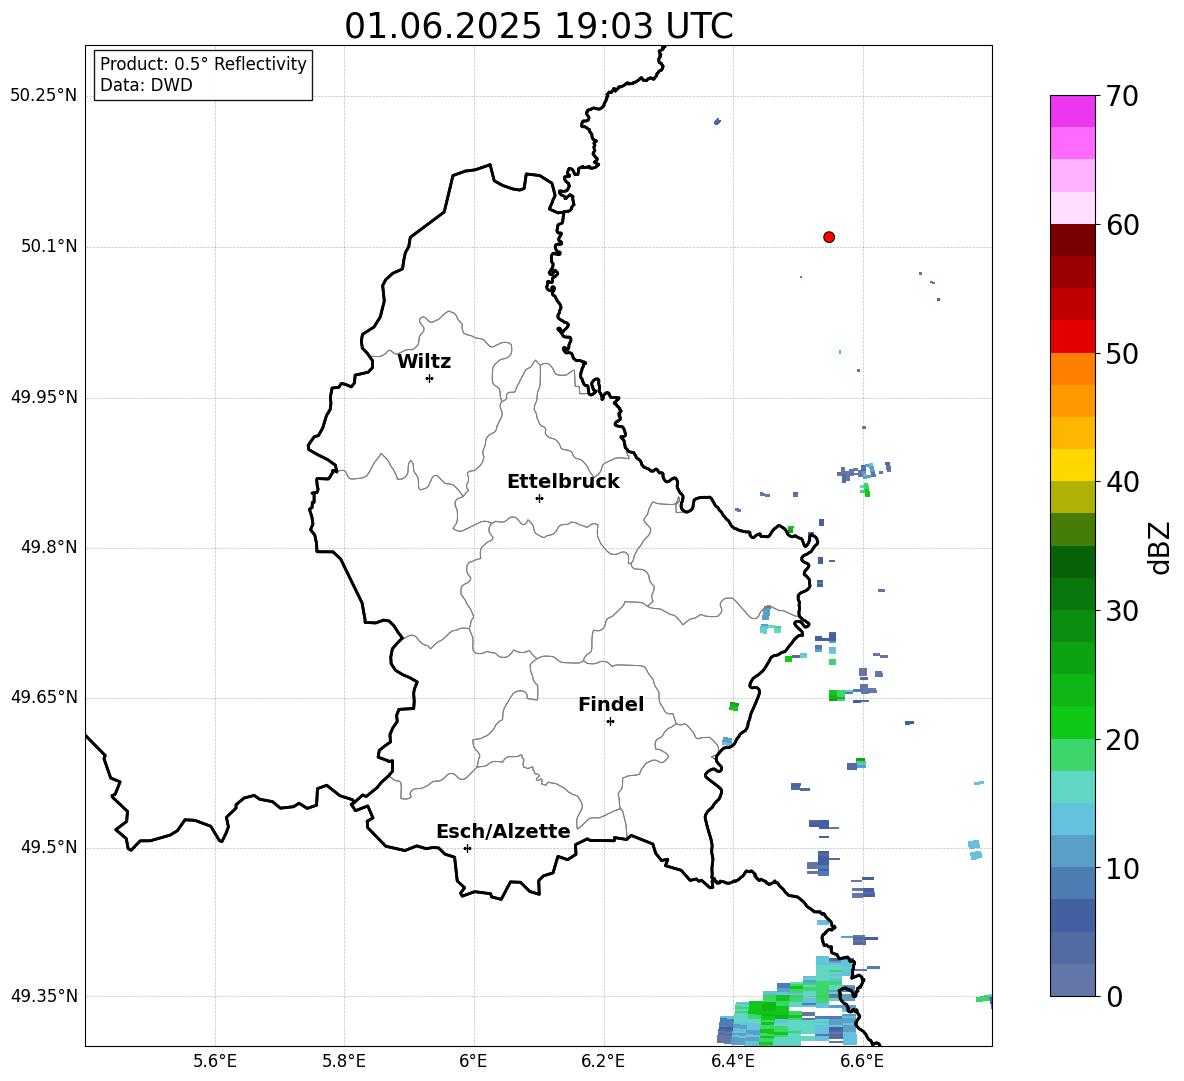Click the Product: 0.5° Reflectivity label
The height and width of the screenshot is (1081, 1184).
203,64
